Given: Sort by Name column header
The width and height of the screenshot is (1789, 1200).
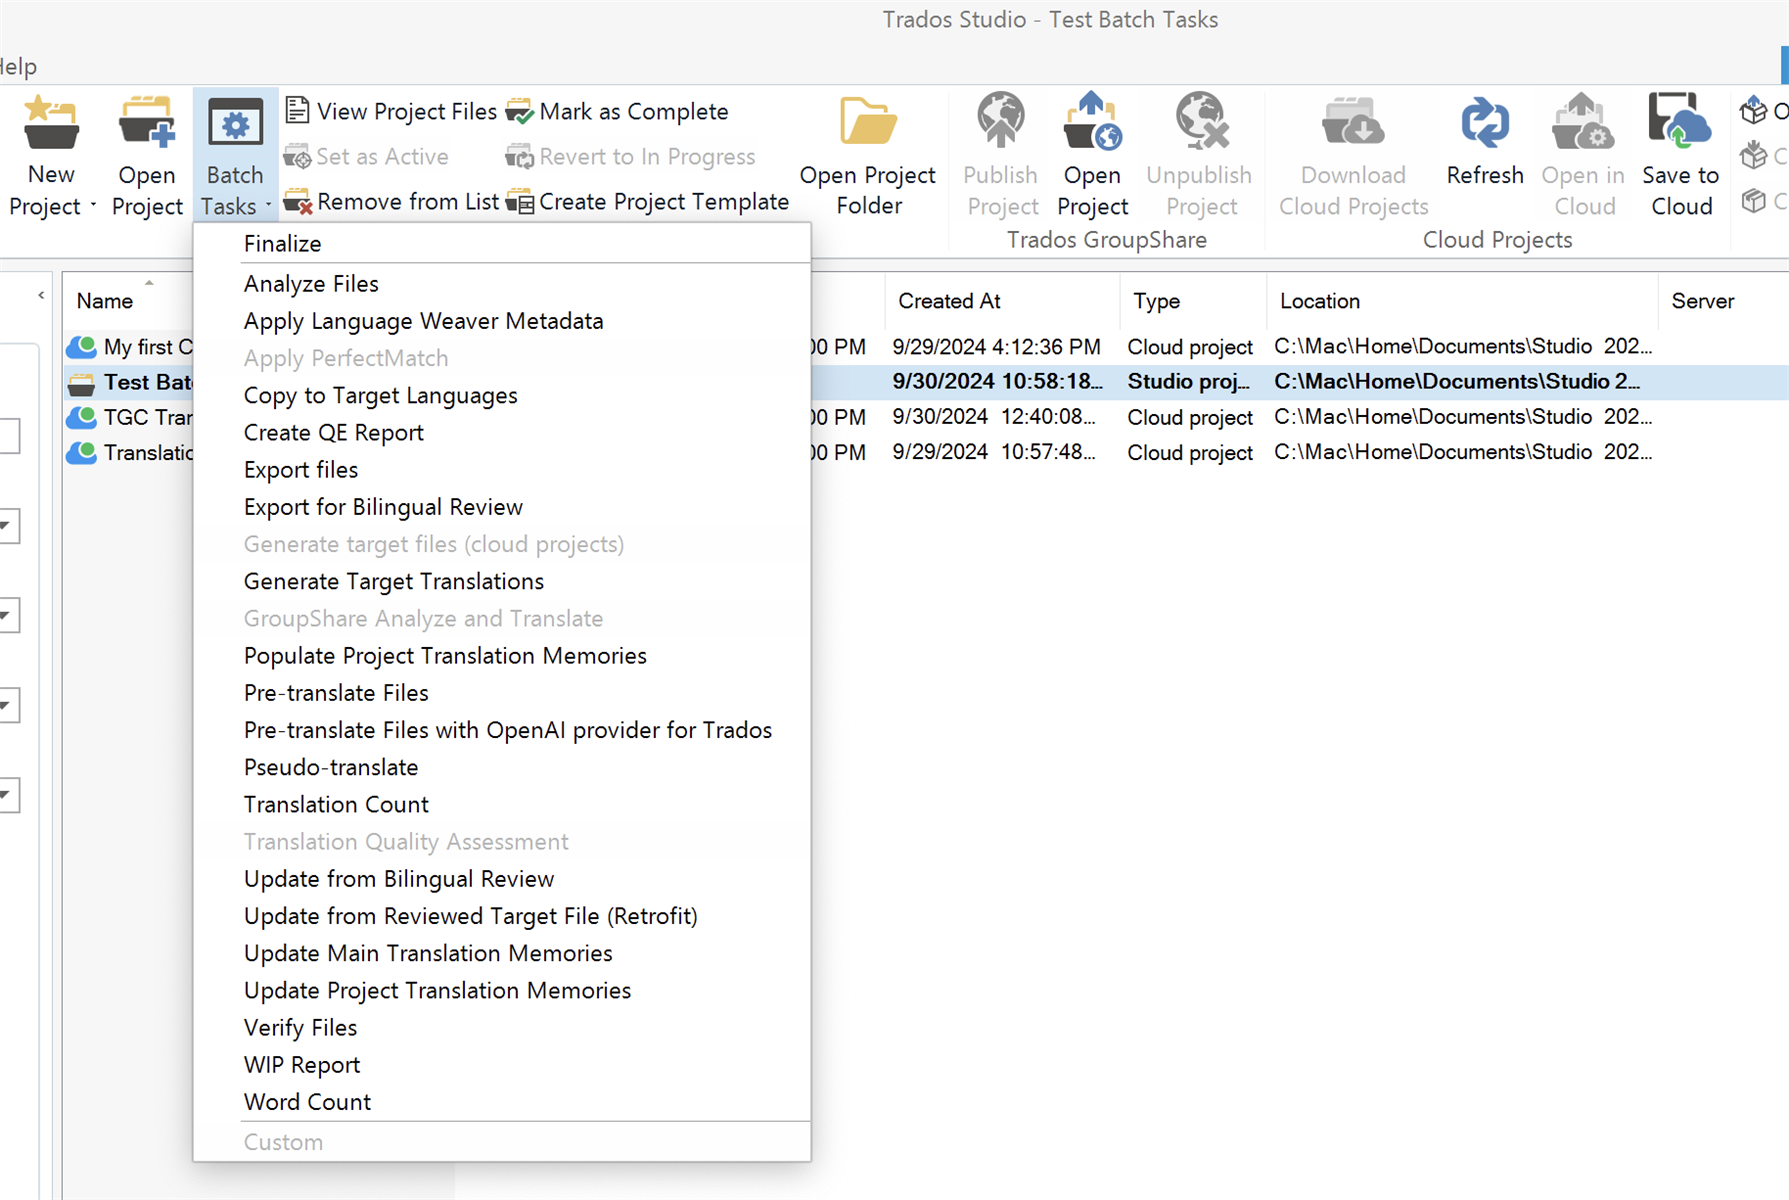Looking at the screenshot, I should pyautogui.click(x=105, y=301).
